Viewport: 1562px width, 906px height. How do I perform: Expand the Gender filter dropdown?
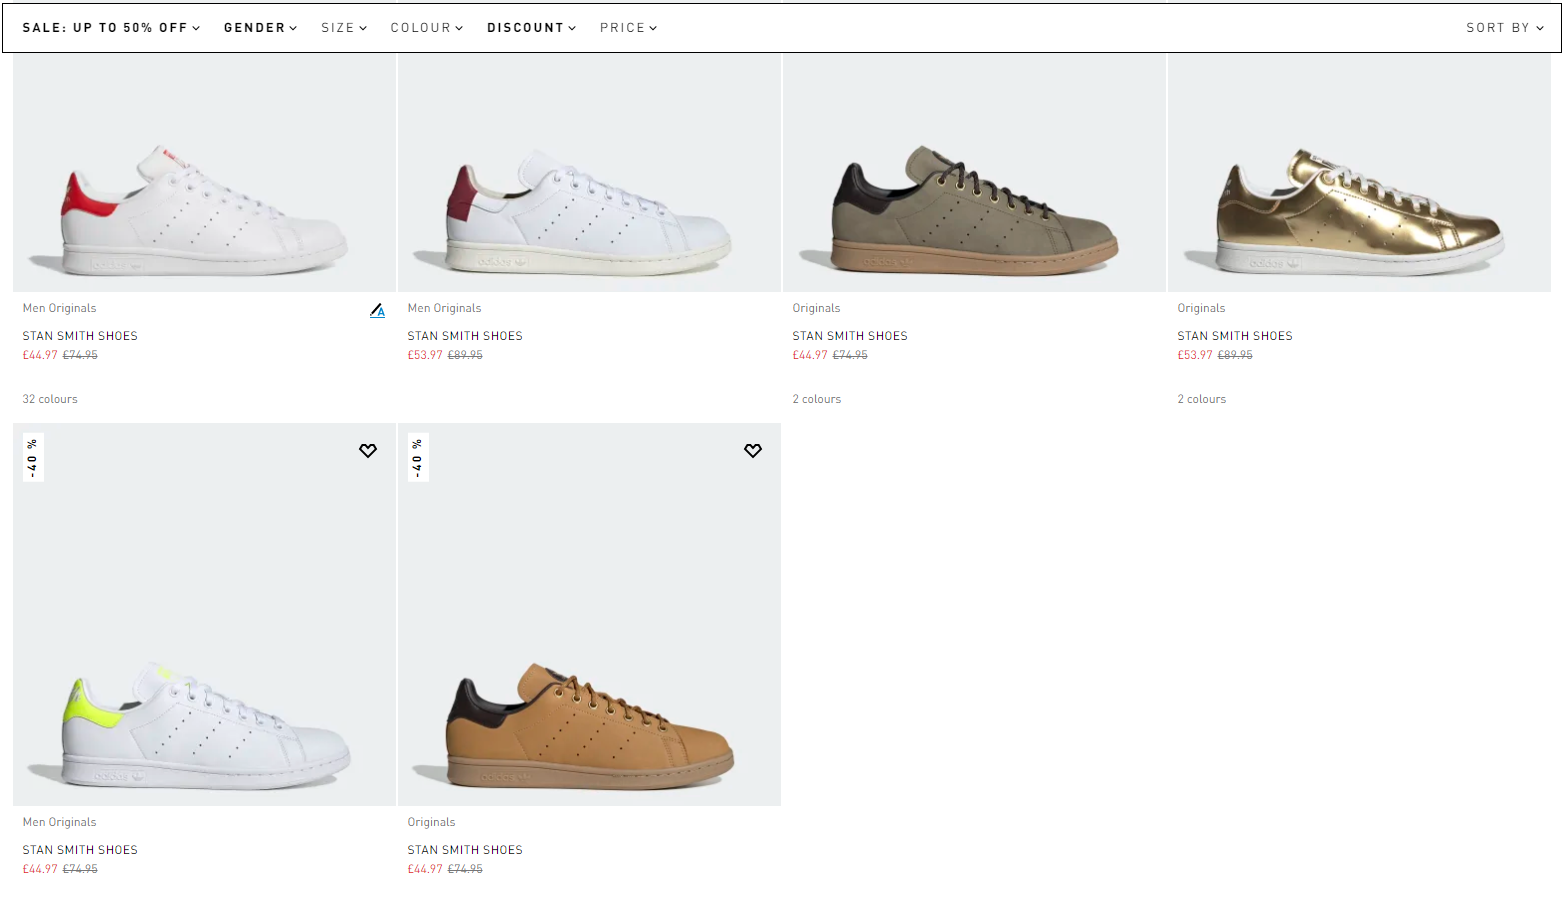click(260, 28)
